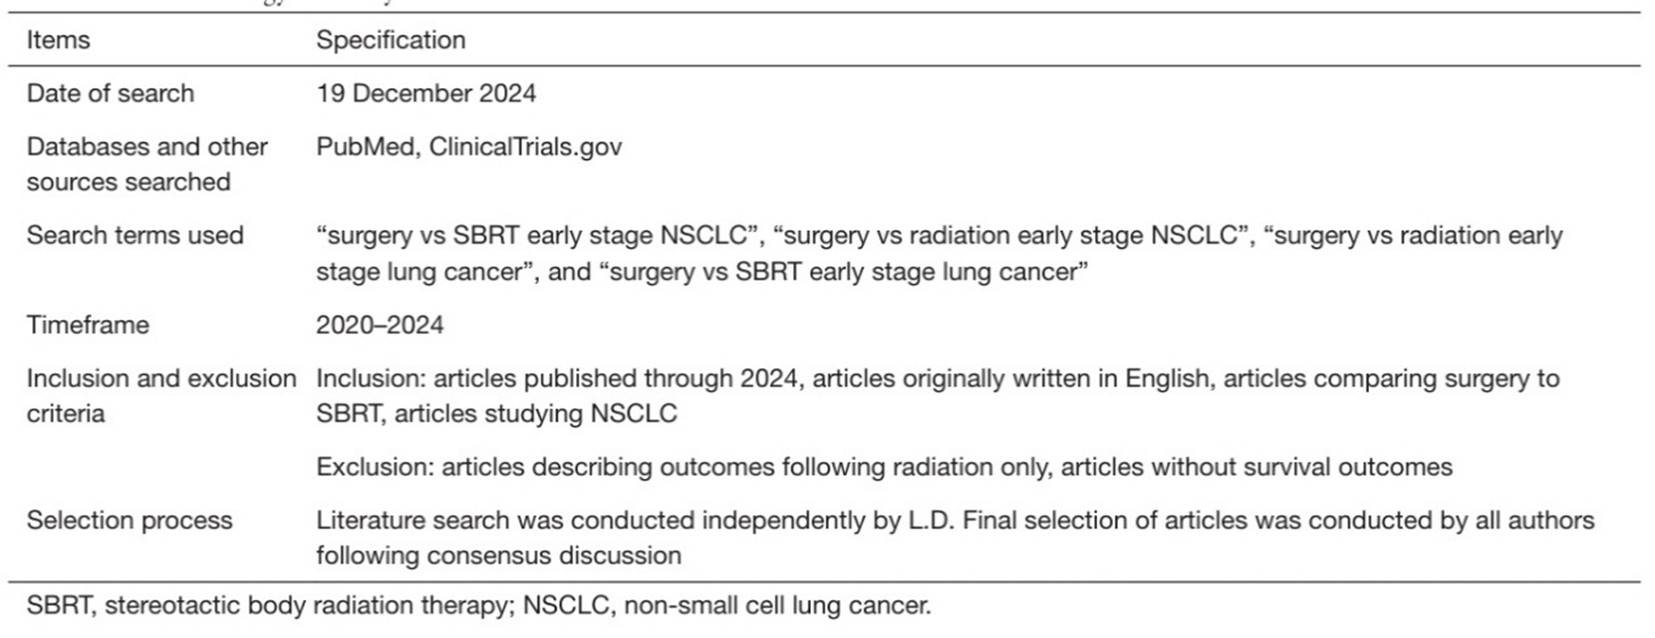
Task: Click the date "19 December 2024"
Action: click(426, 93)
